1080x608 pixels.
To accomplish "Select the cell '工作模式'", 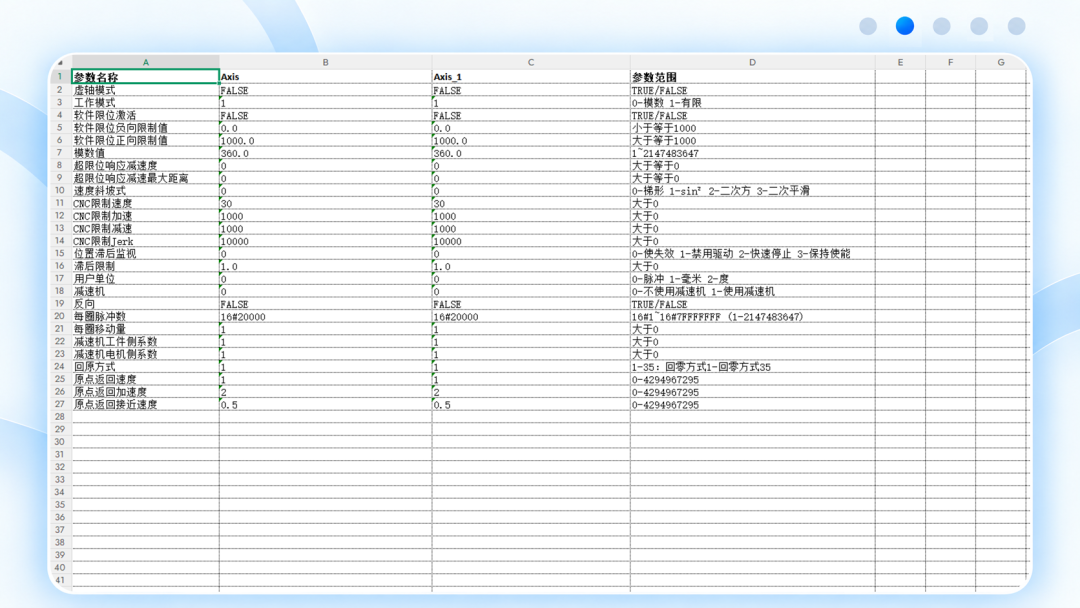I will 145,103.
